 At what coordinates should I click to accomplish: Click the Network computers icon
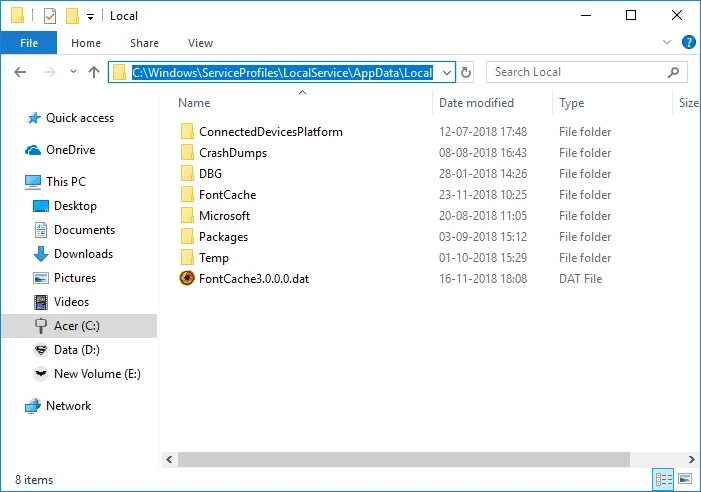pyautogui.click(x=33, y=406)
